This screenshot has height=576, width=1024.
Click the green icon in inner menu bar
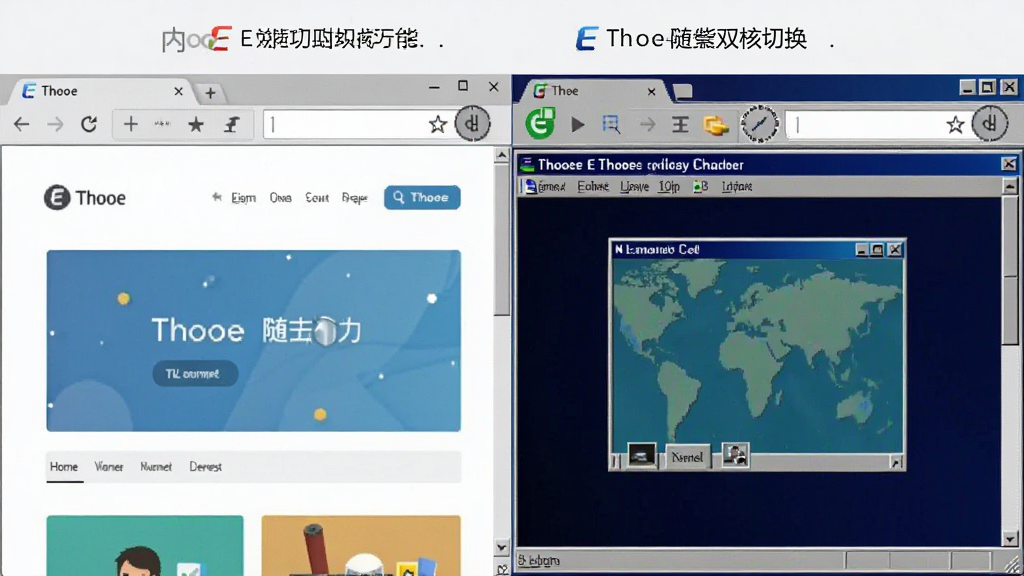(701, 187)
